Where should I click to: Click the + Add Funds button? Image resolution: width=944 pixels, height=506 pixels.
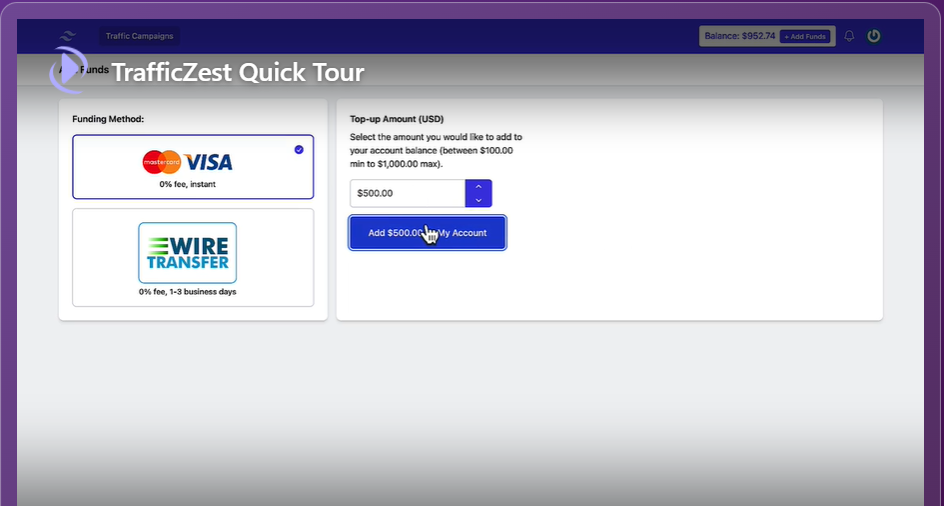tap(805, 37)
